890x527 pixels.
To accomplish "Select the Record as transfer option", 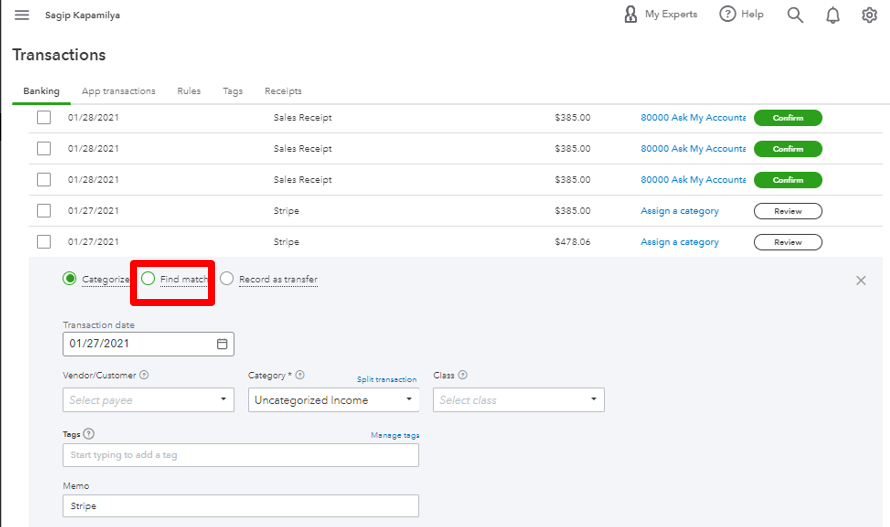I will [x=227, y=279].
